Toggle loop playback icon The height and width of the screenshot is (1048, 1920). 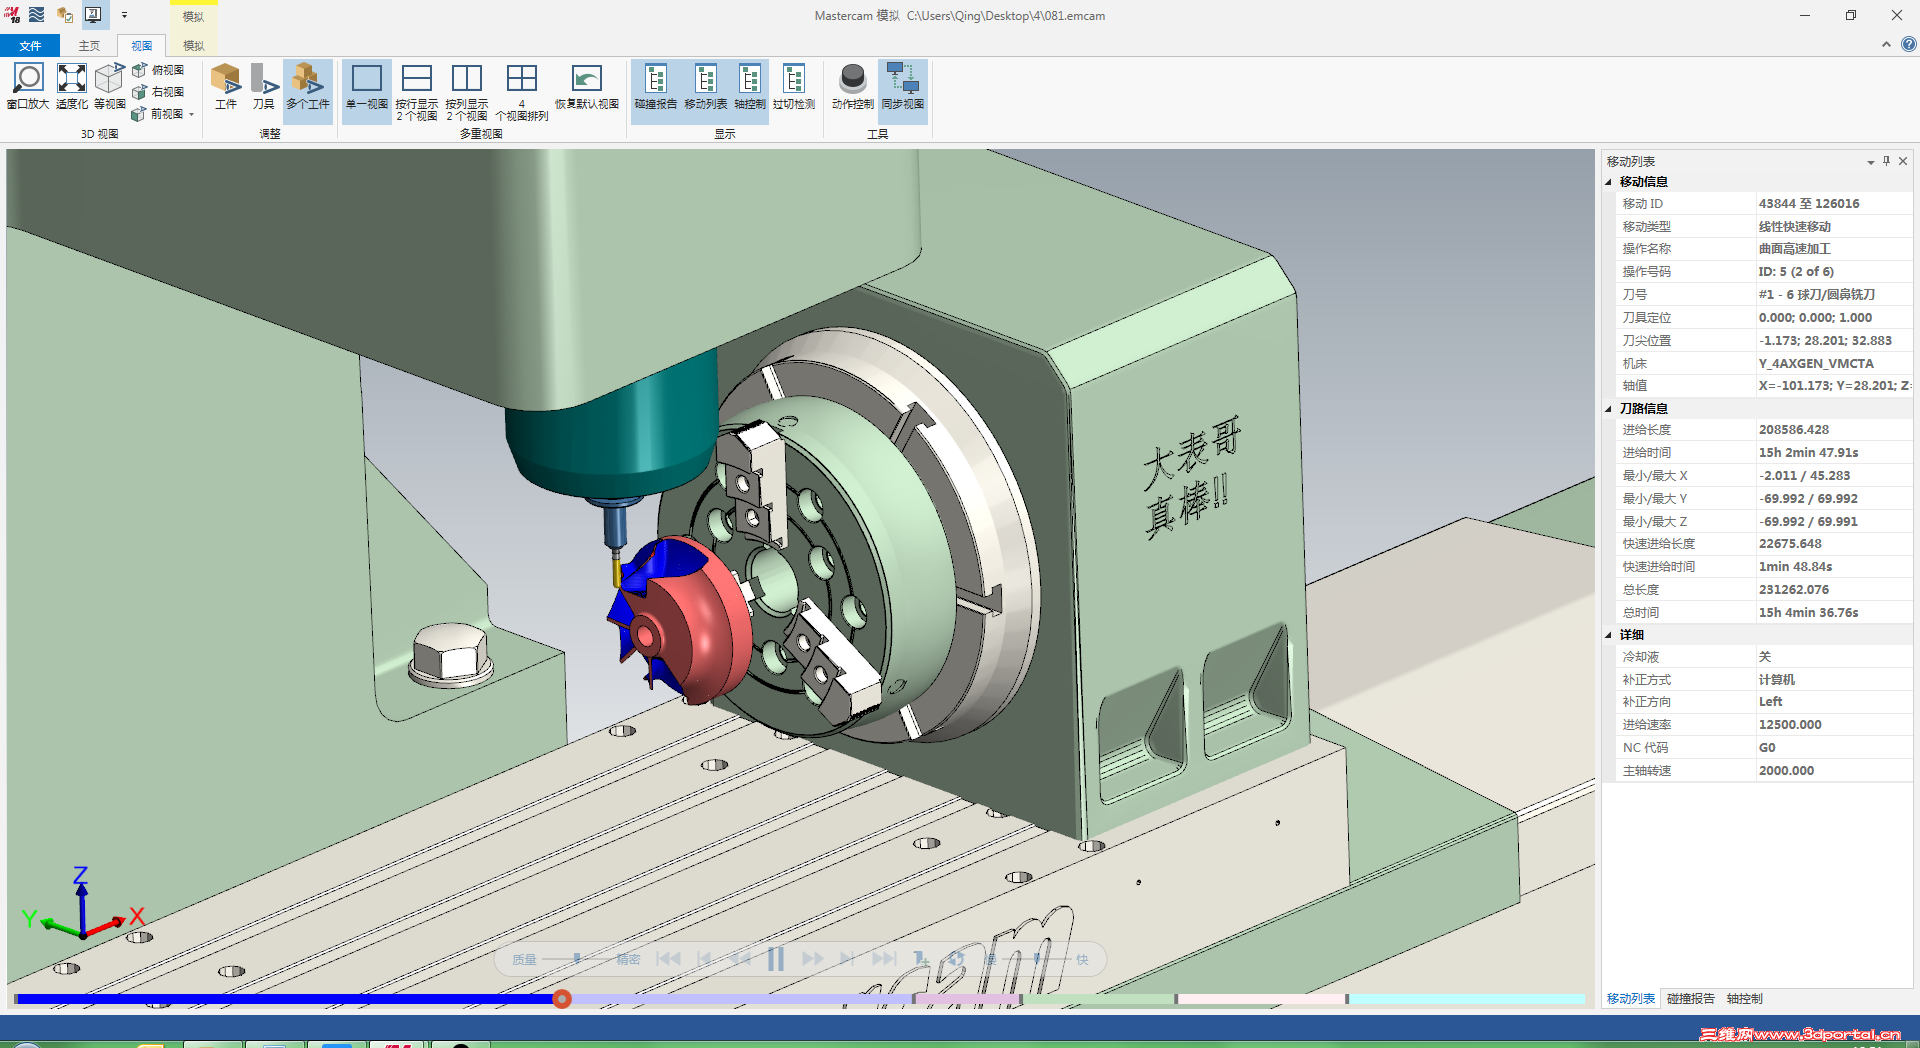[x=956, y=959]
